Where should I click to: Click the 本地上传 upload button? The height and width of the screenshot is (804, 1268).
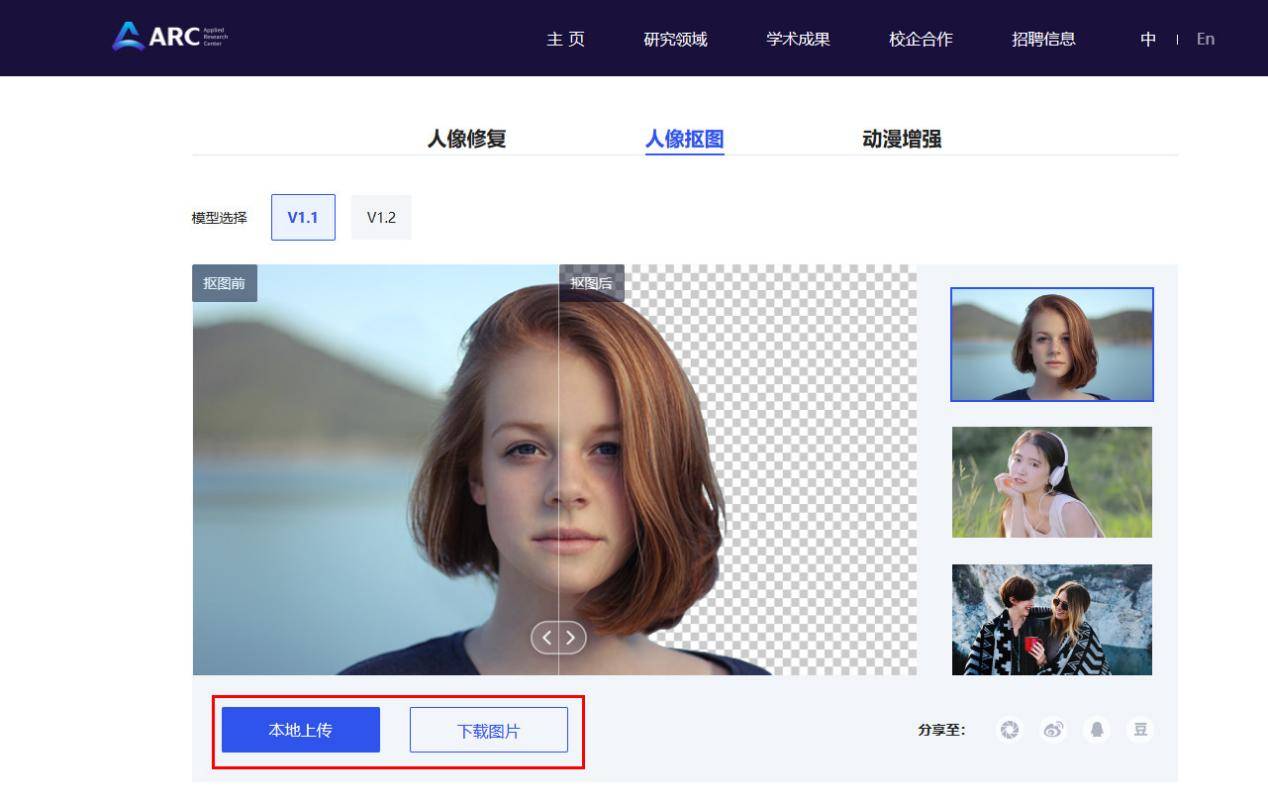coord(299,730)
